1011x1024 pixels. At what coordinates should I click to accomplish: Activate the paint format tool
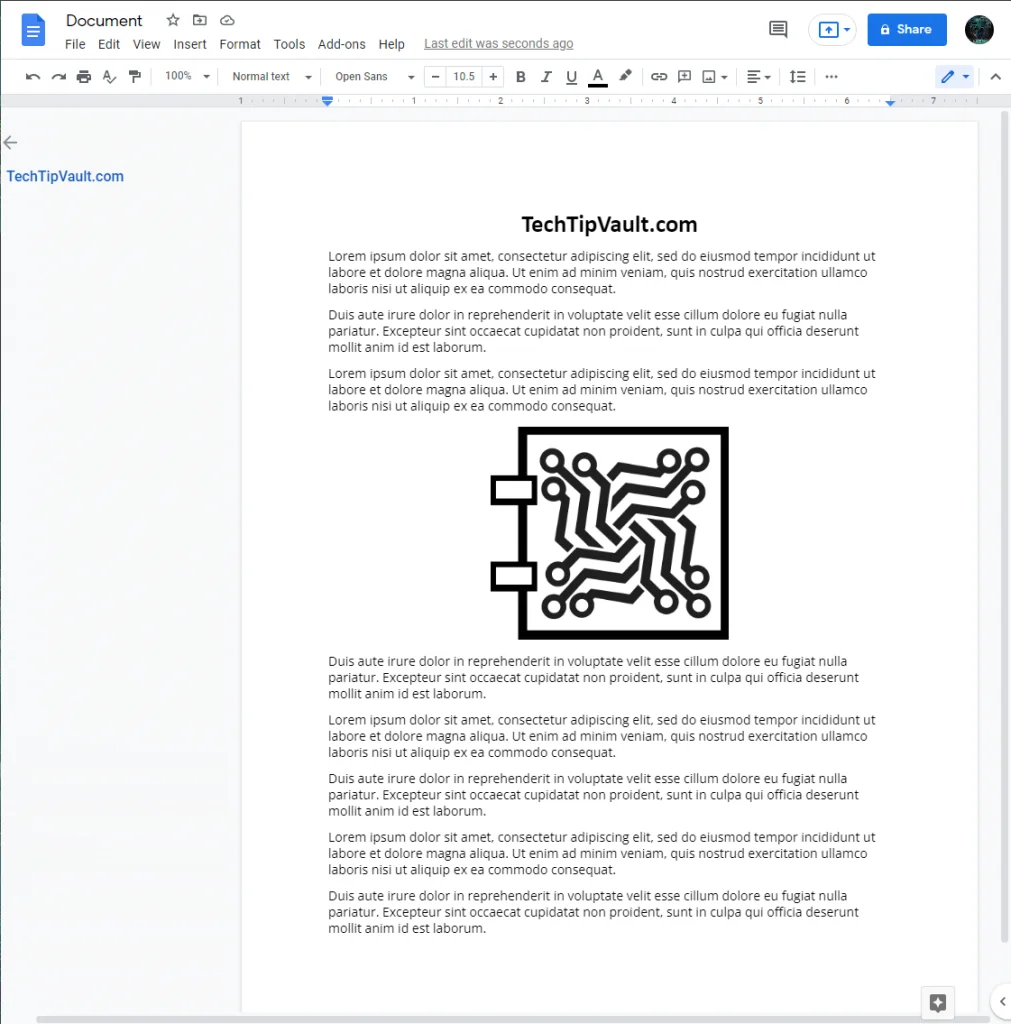pos(135,77)
